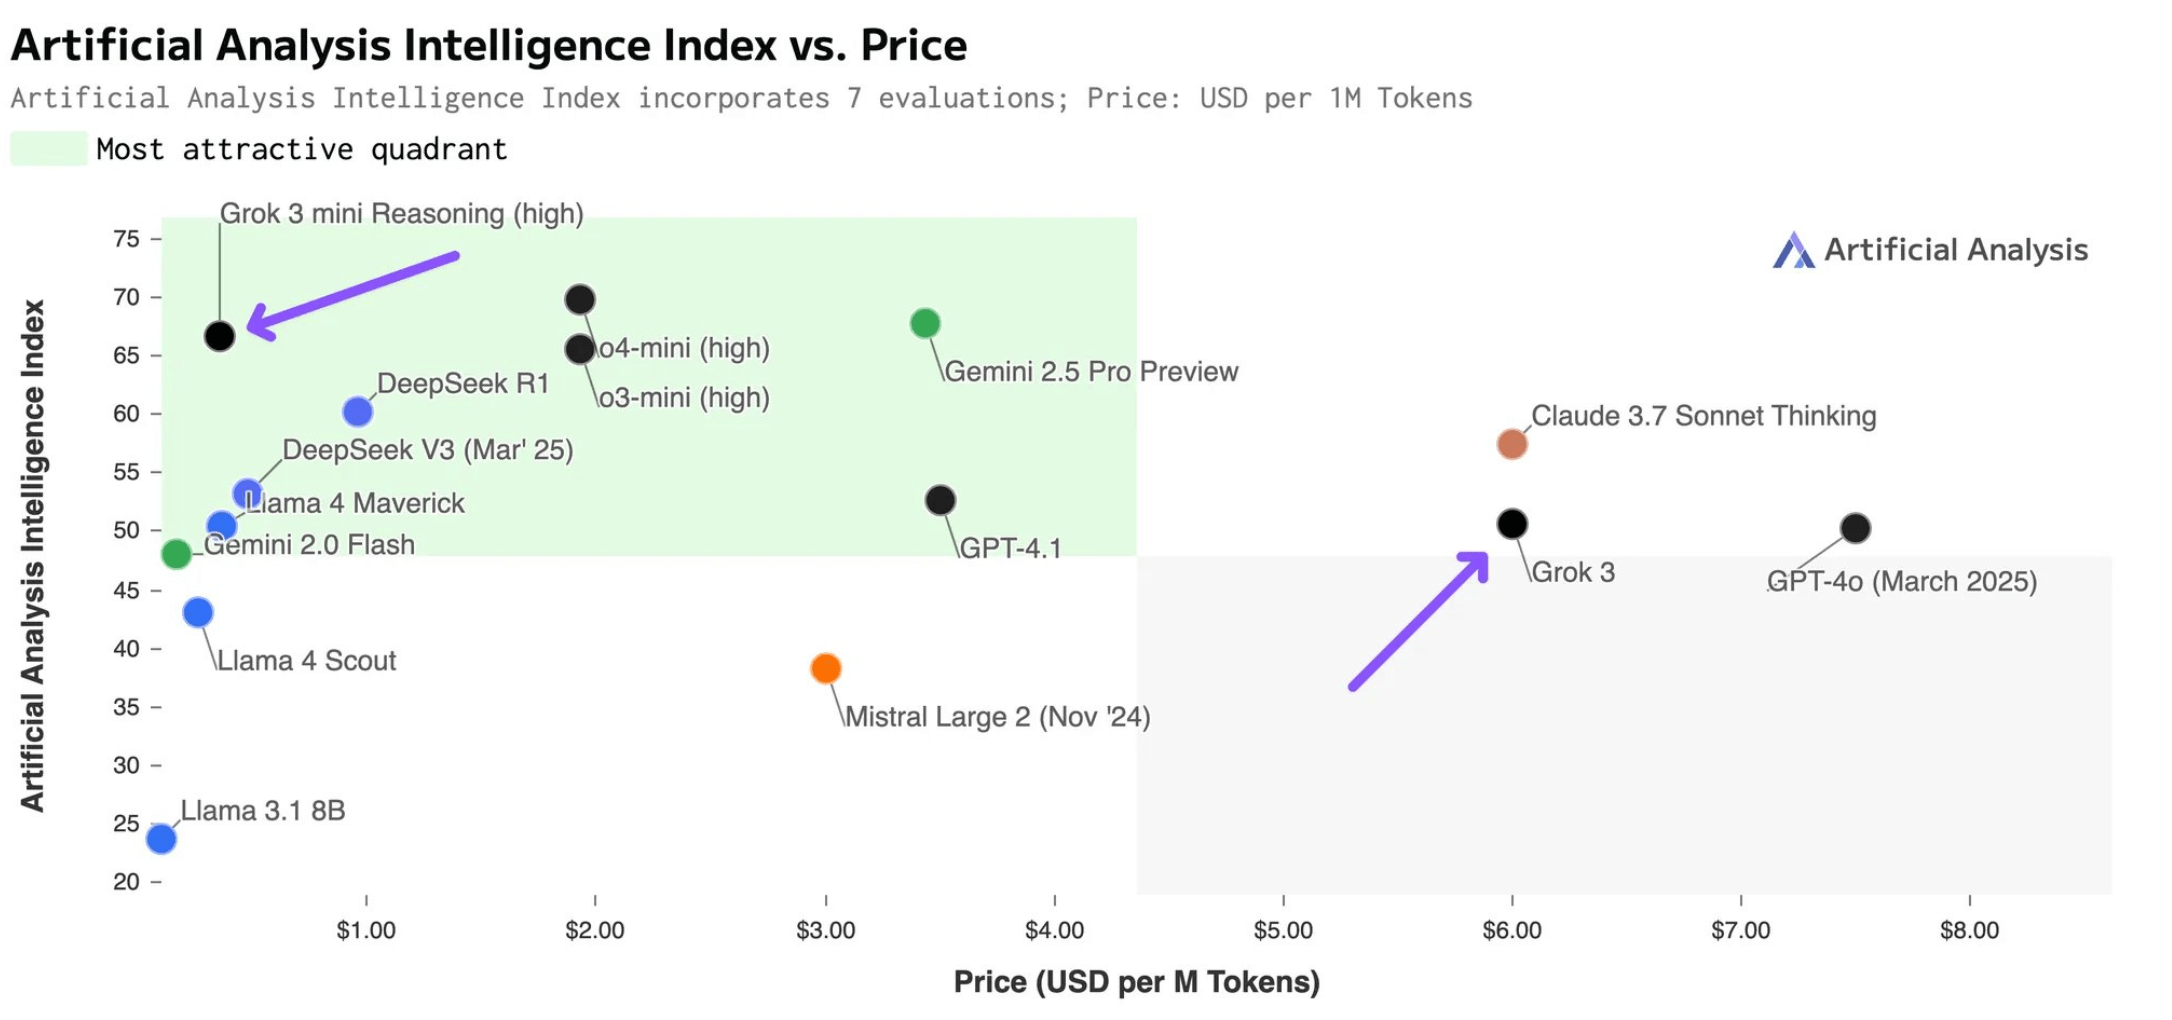Viewport: 2172px width, 1020px height.
Task: Click the o4-mini (high) data point
Action: tap(580, 299)
